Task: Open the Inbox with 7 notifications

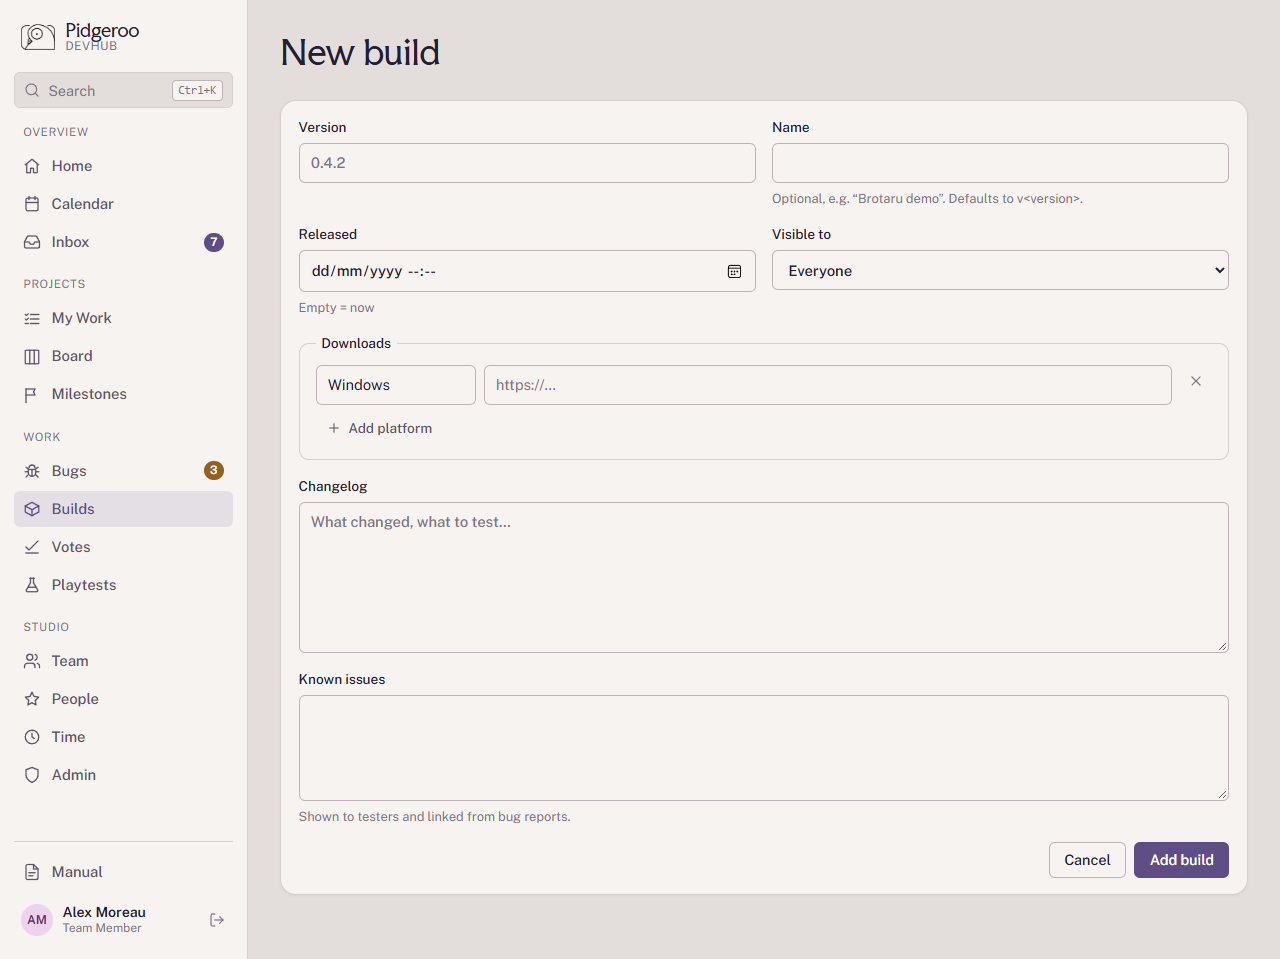Action: pyautogui.click(x=123, y=242)
